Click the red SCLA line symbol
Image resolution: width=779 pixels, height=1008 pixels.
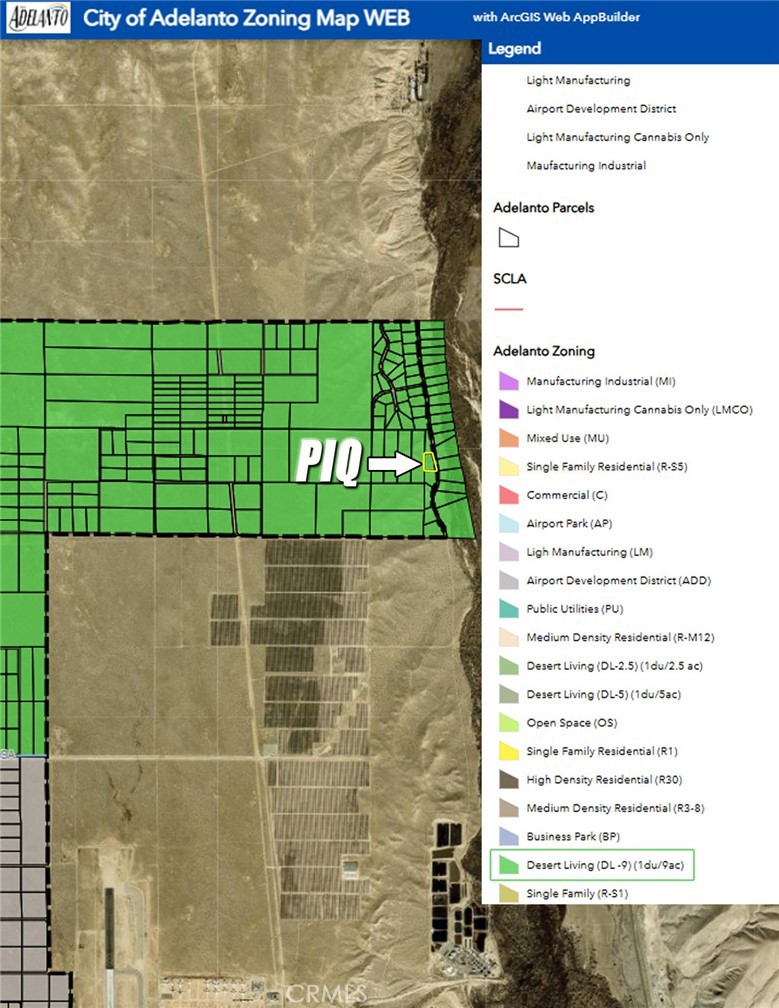(508, 309)
